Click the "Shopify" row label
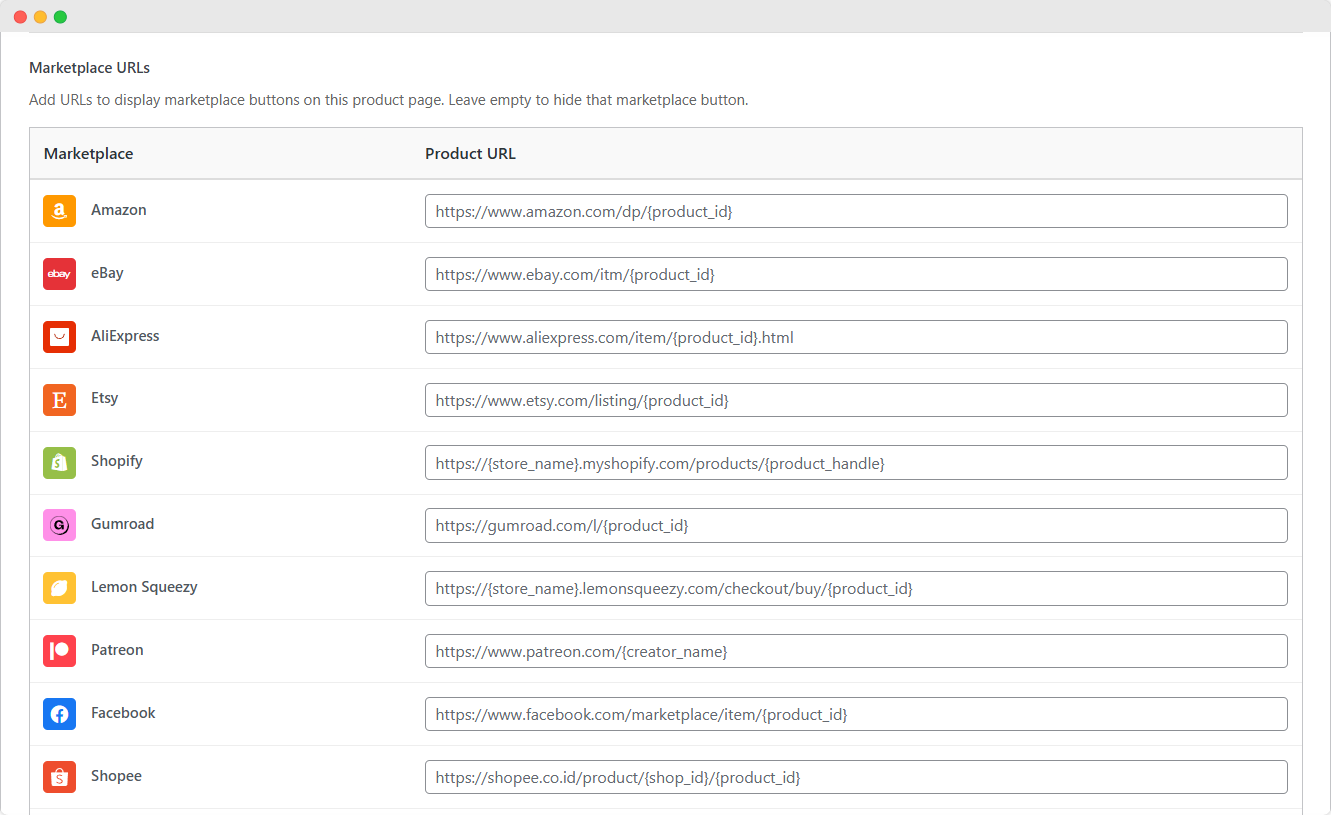 (117, 461)
